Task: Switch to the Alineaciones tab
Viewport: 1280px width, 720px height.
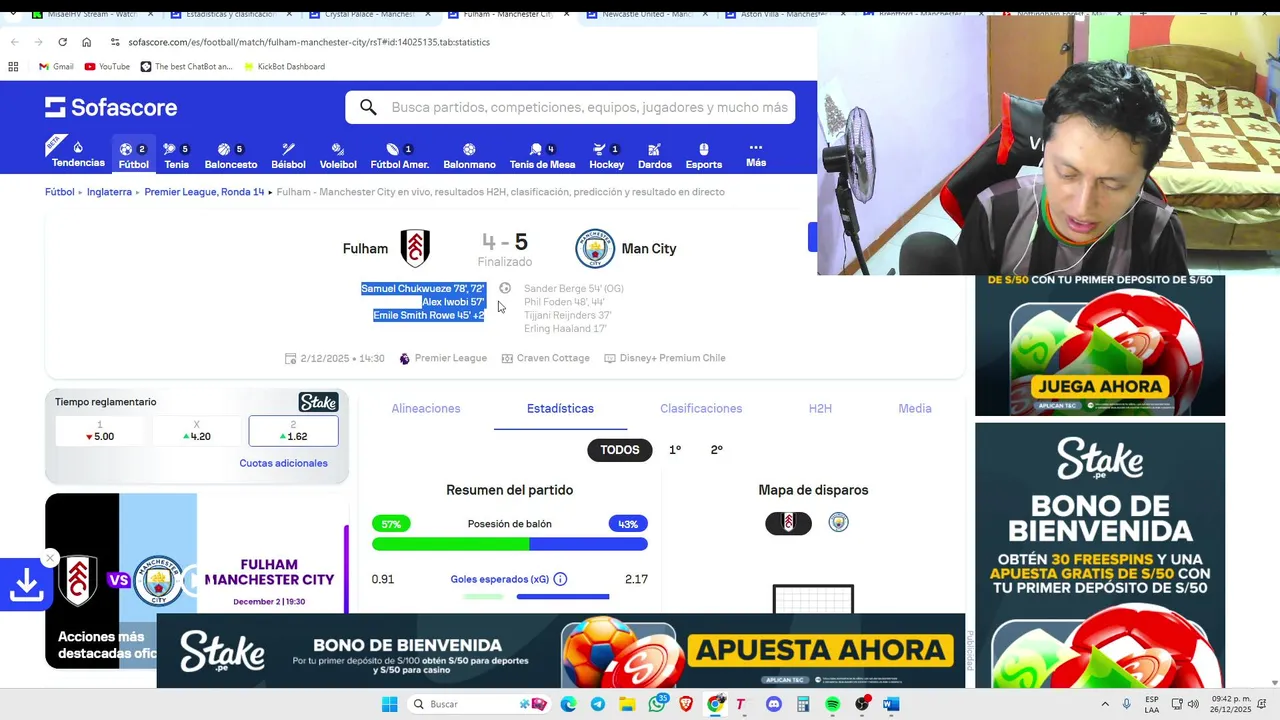Action: (x=426, y=408)
